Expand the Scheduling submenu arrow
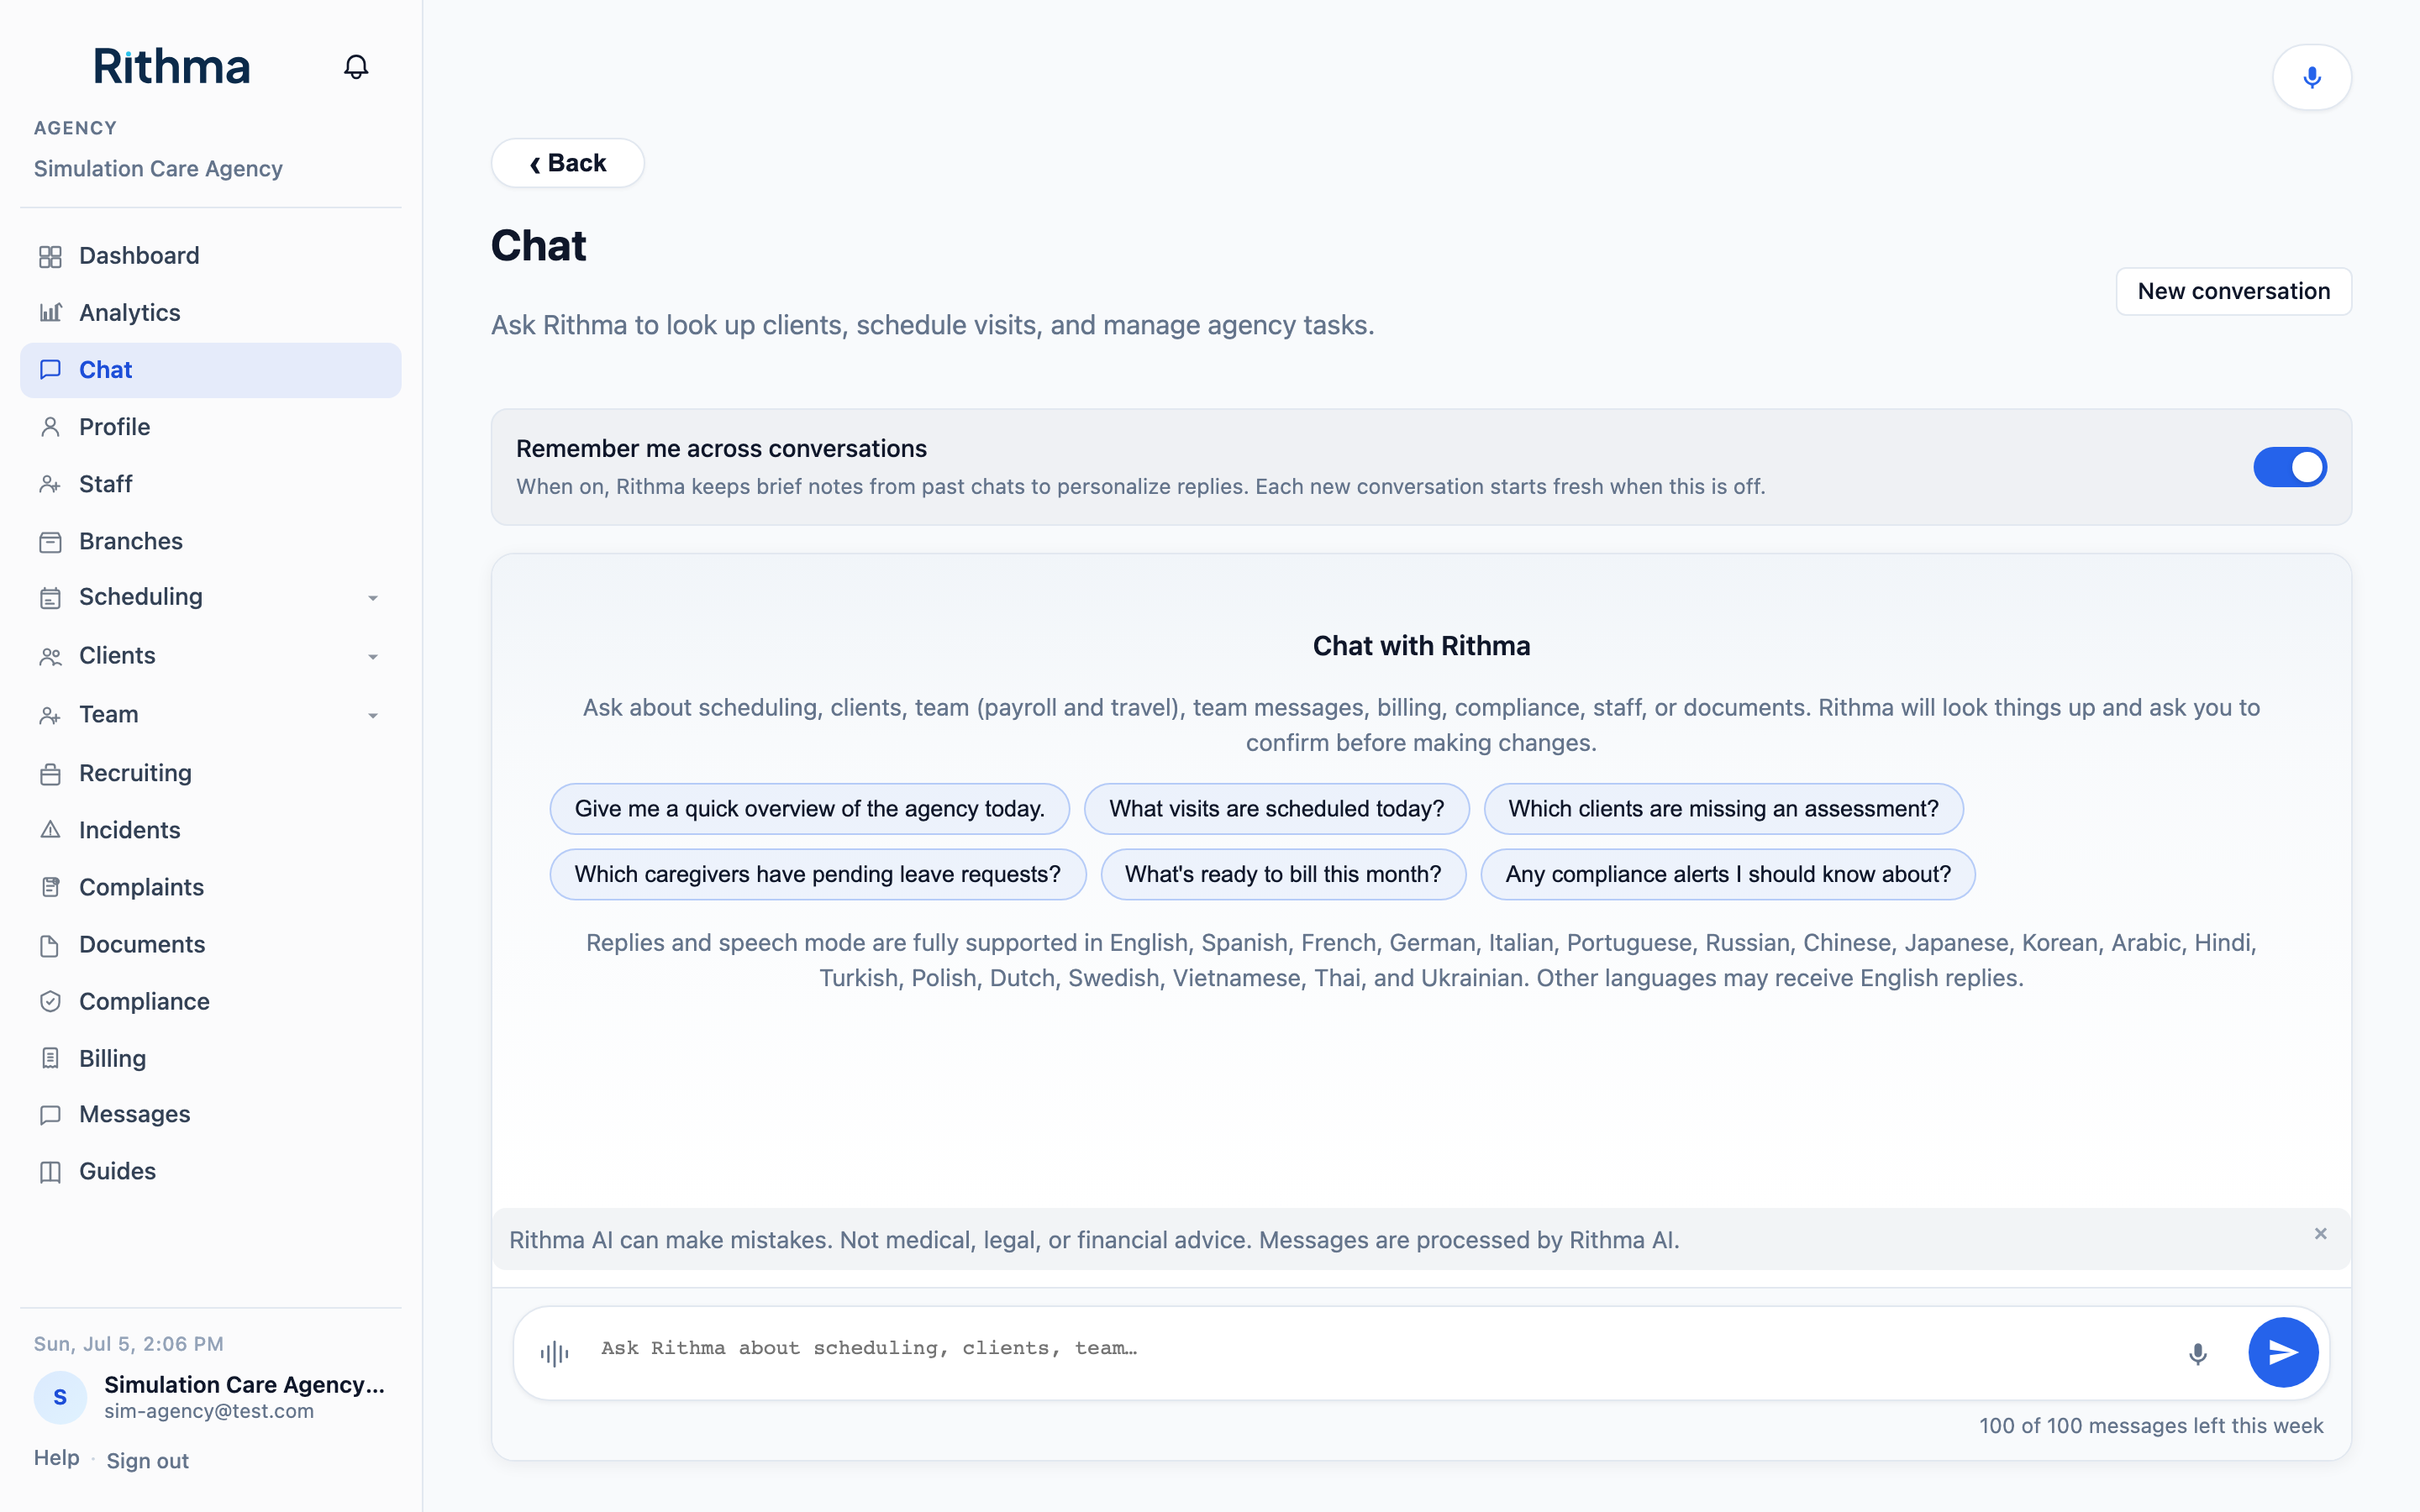 (x=373, y=598)
